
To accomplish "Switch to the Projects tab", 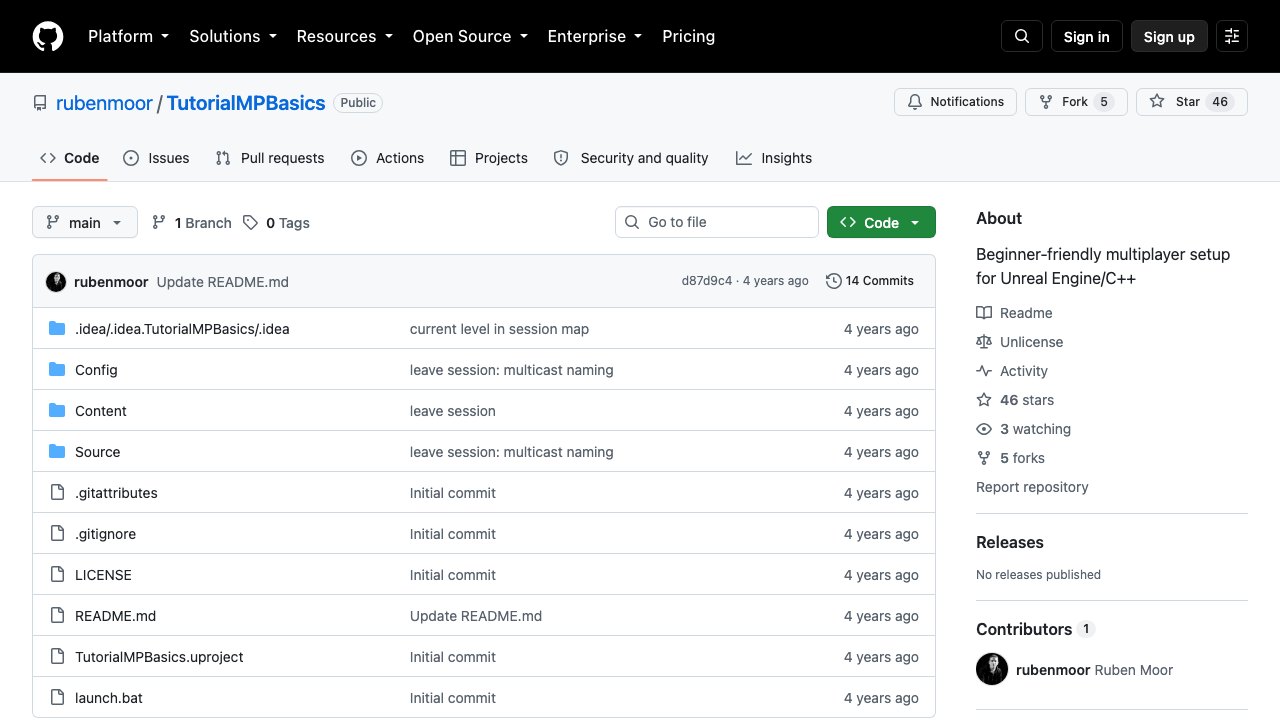I will tap(489, 158).
